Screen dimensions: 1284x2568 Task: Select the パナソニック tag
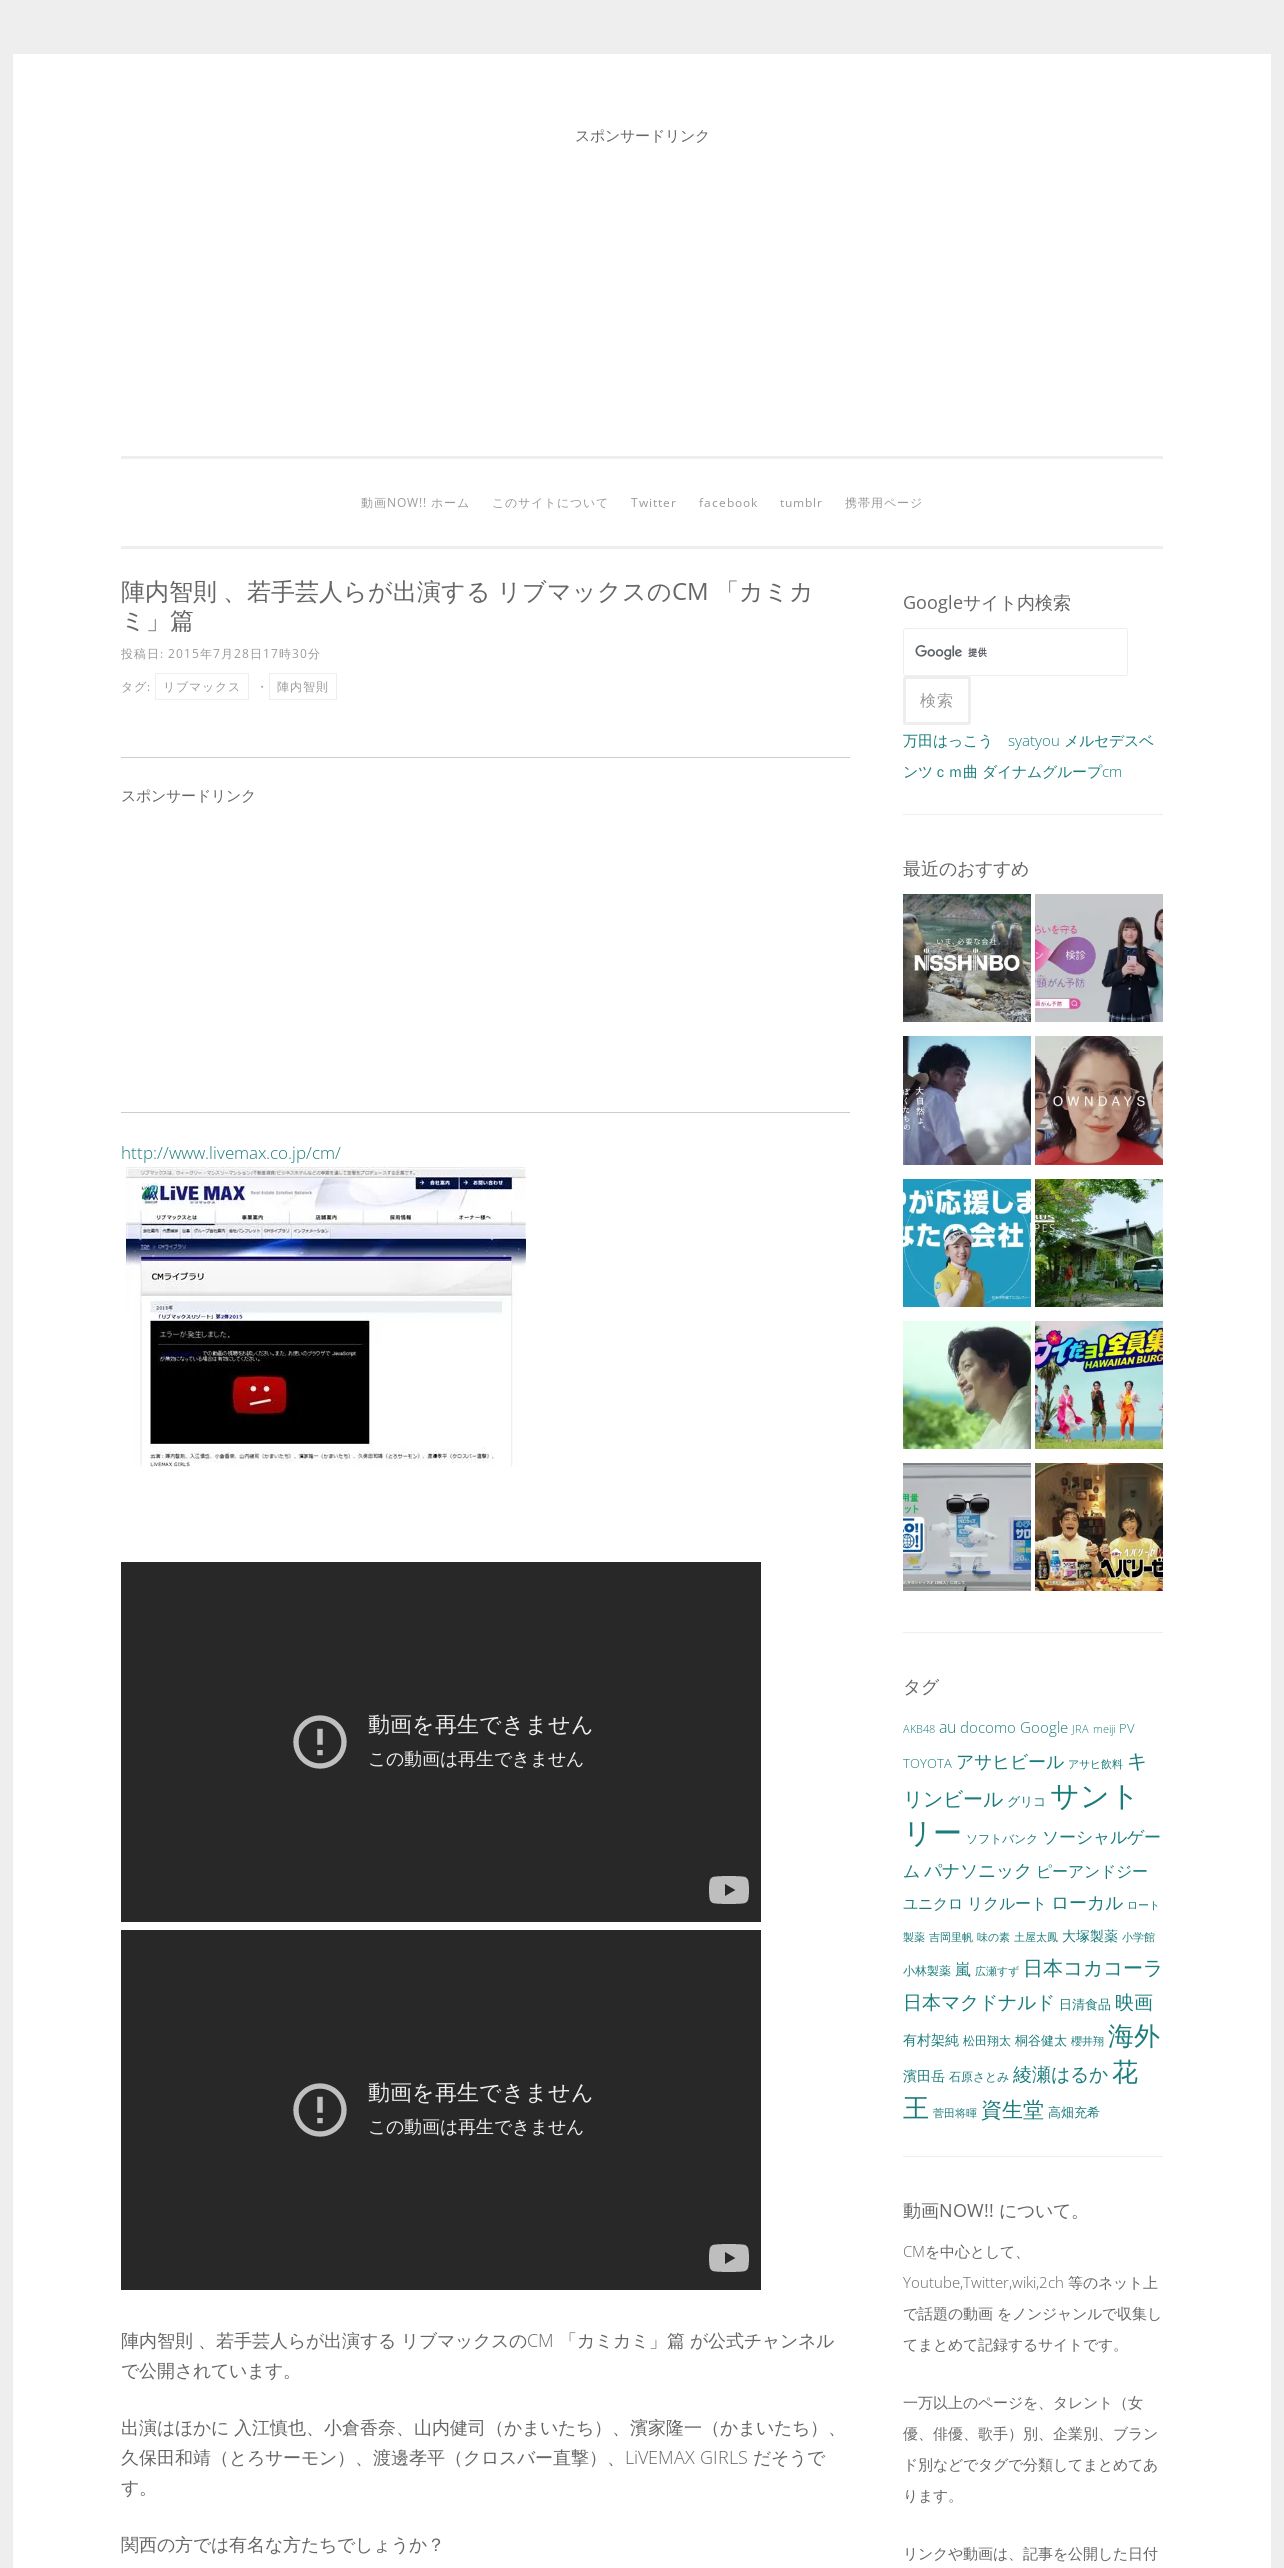977,1871
